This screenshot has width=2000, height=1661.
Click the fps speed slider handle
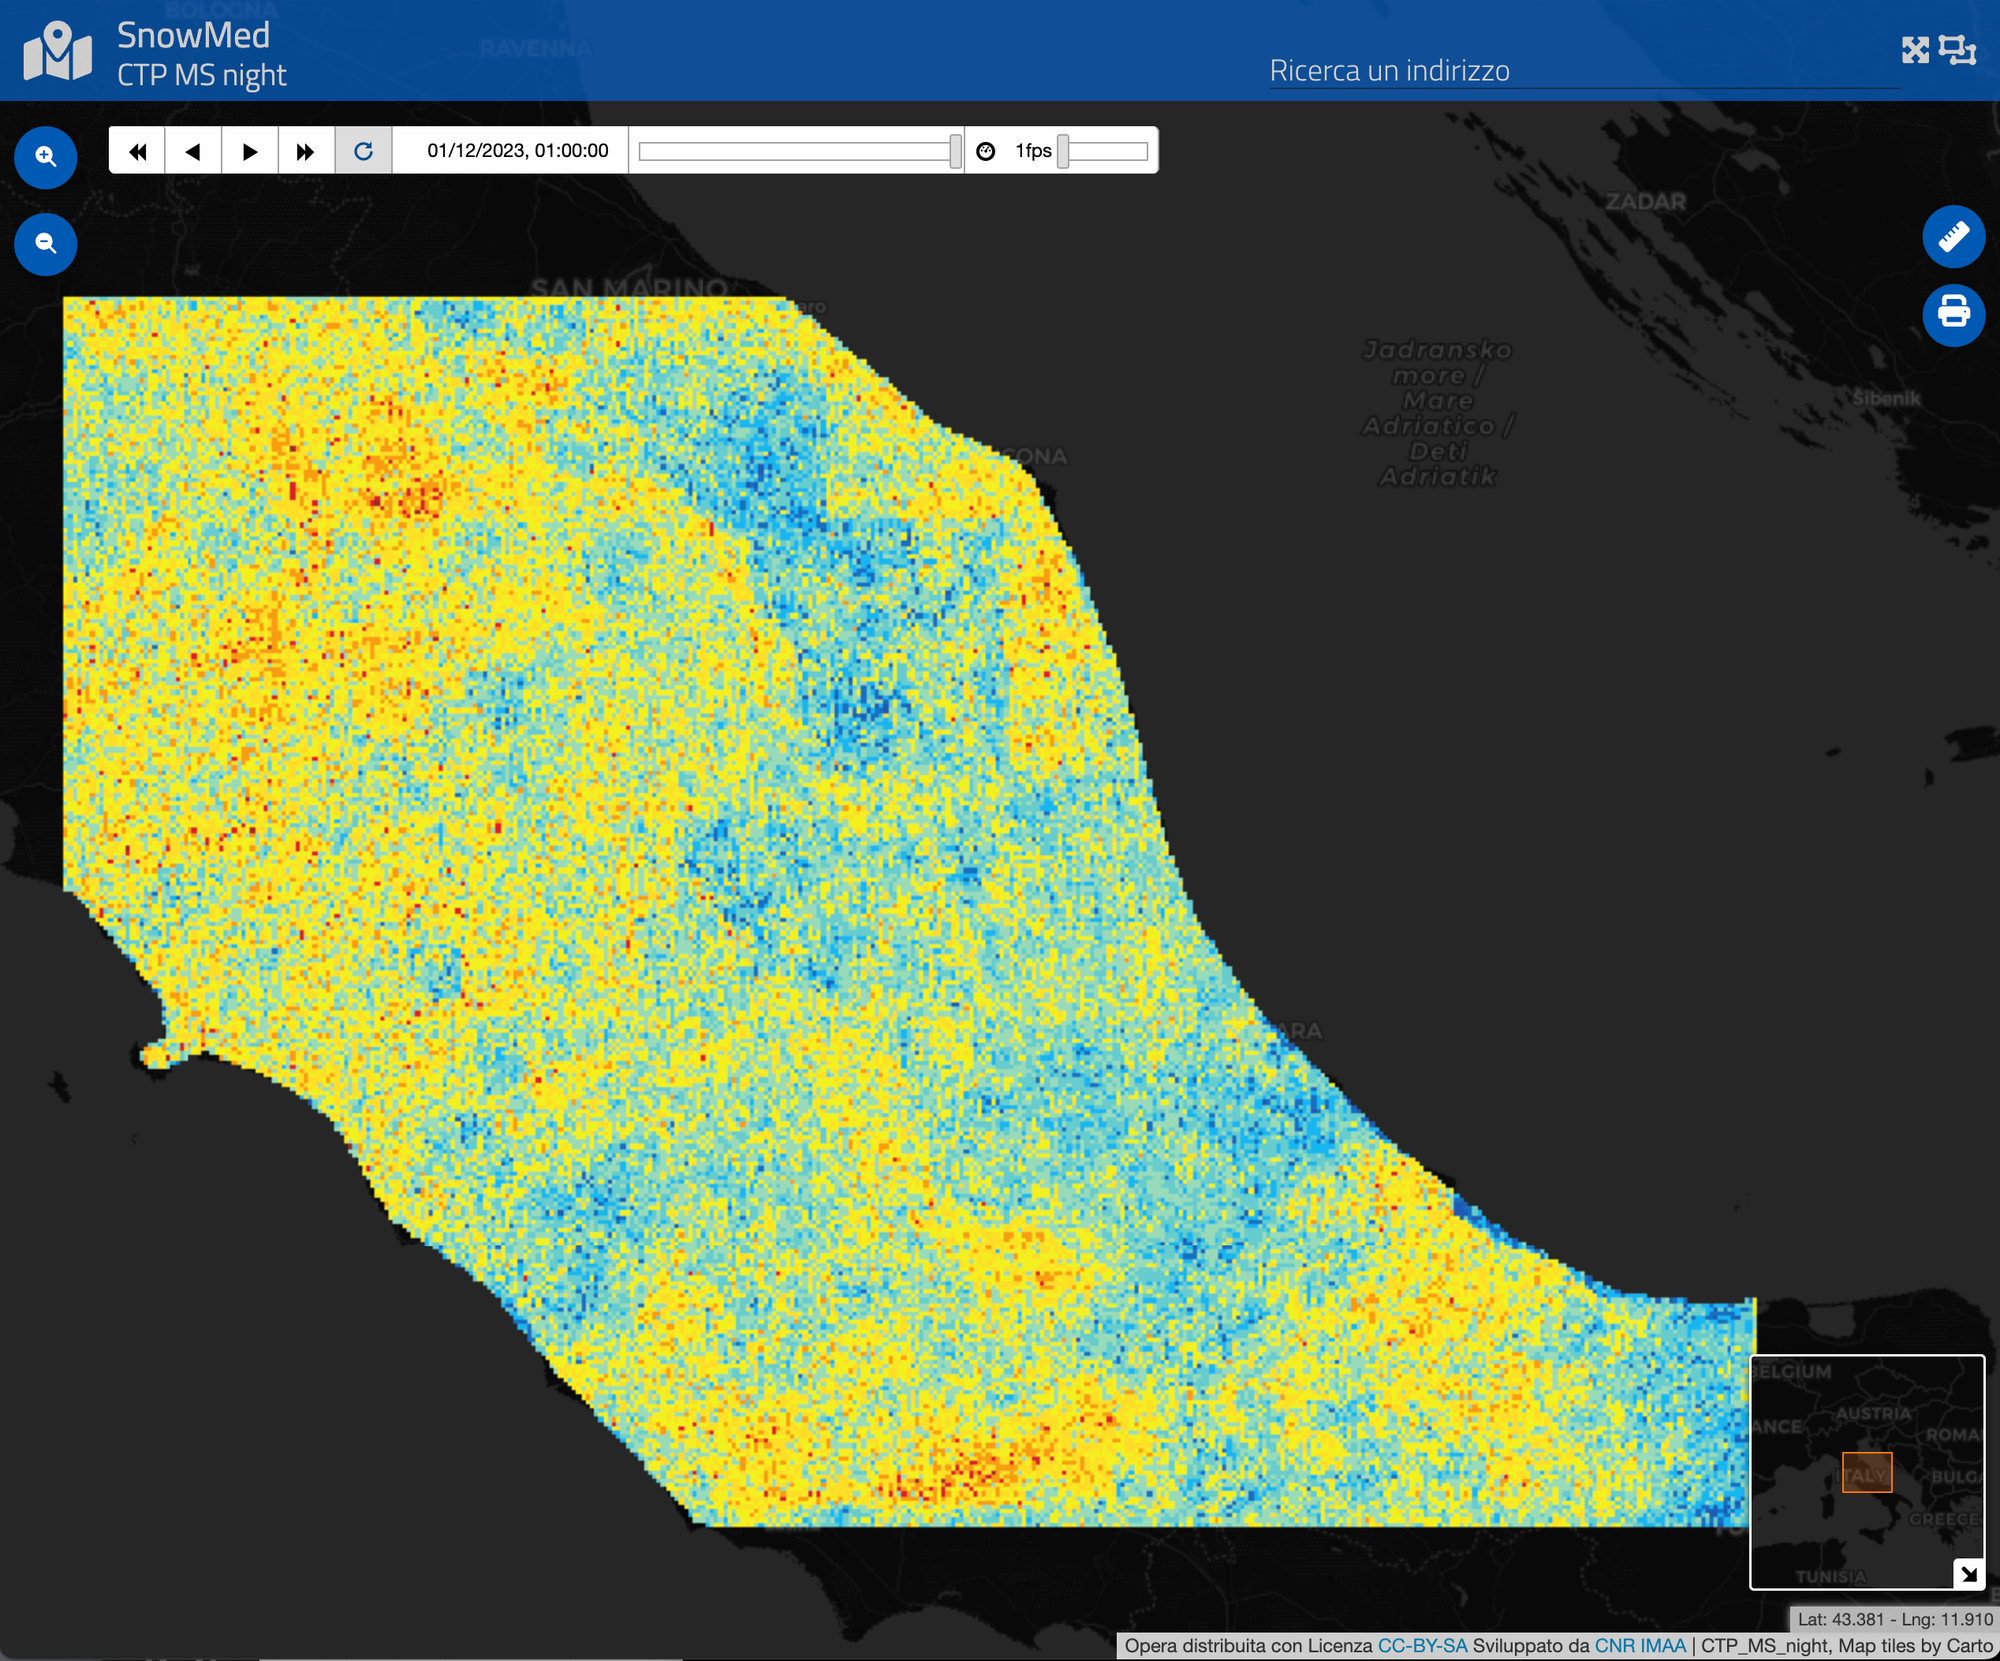[1063, 151]
